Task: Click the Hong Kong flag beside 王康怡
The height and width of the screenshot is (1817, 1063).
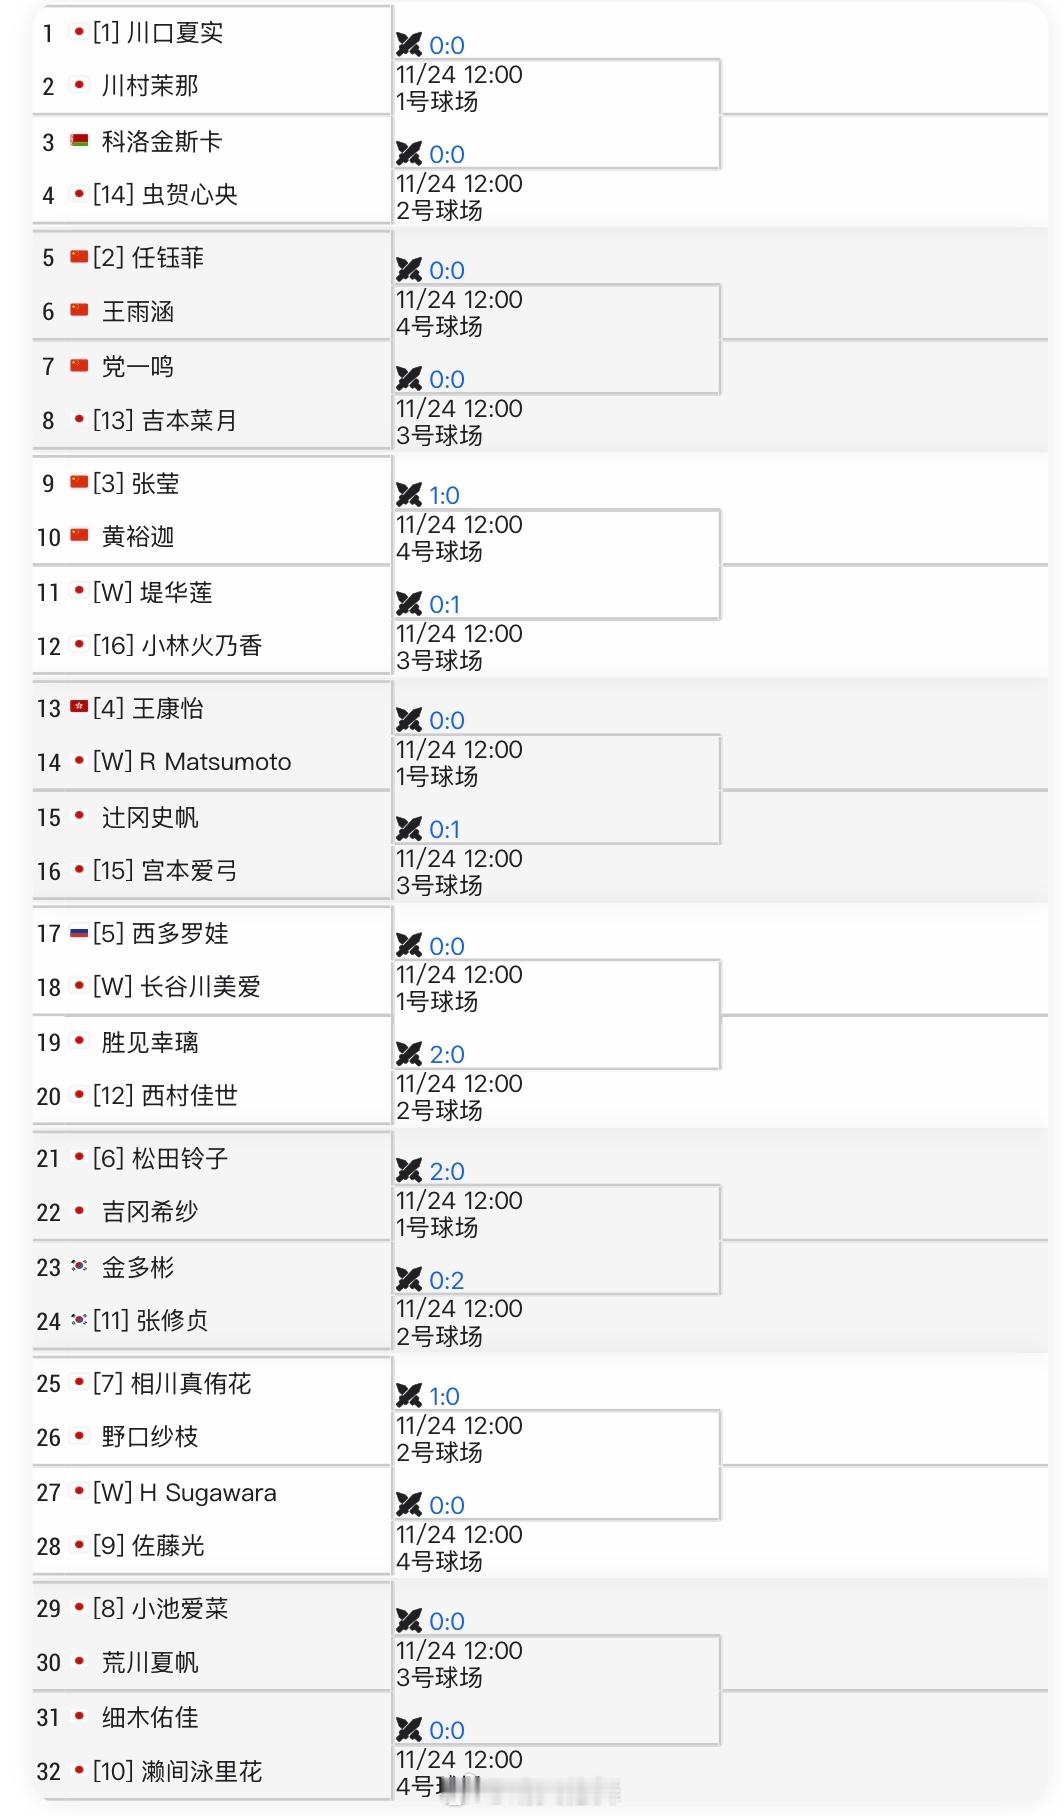Action: click(x=79, y=708)
